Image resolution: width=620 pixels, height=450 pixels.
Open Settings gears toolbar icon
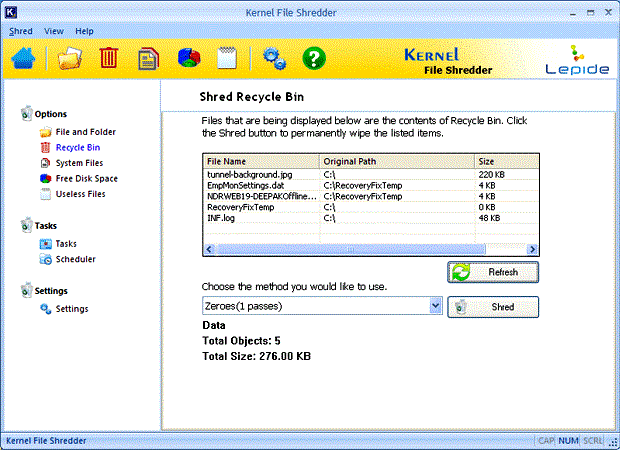coord(274,59)
